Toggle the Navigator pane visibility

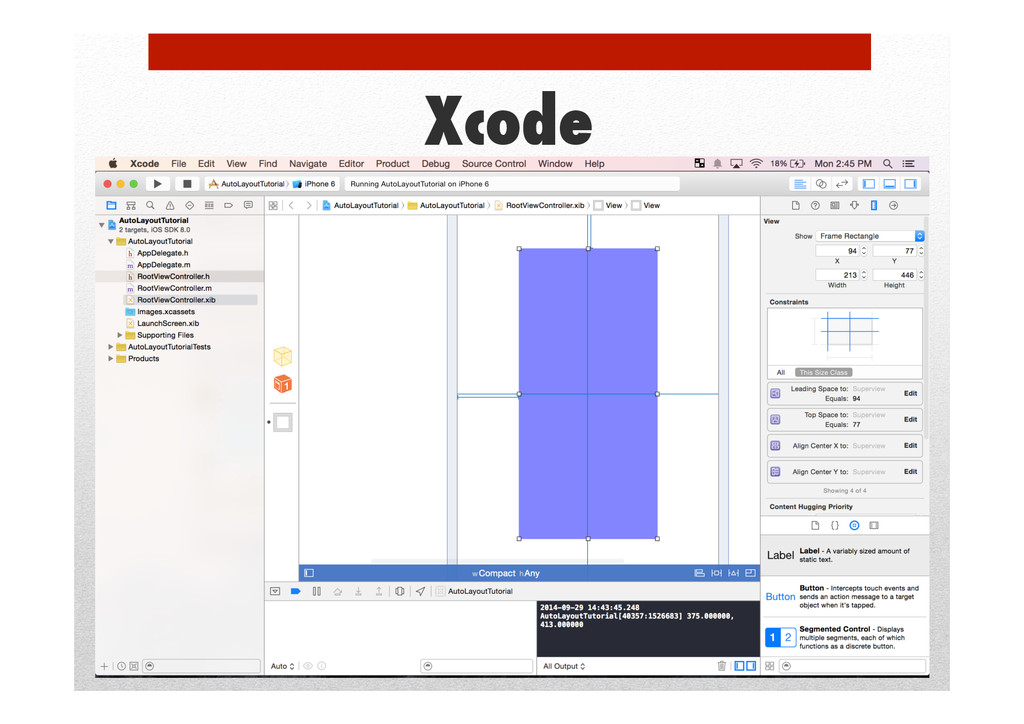869,184
